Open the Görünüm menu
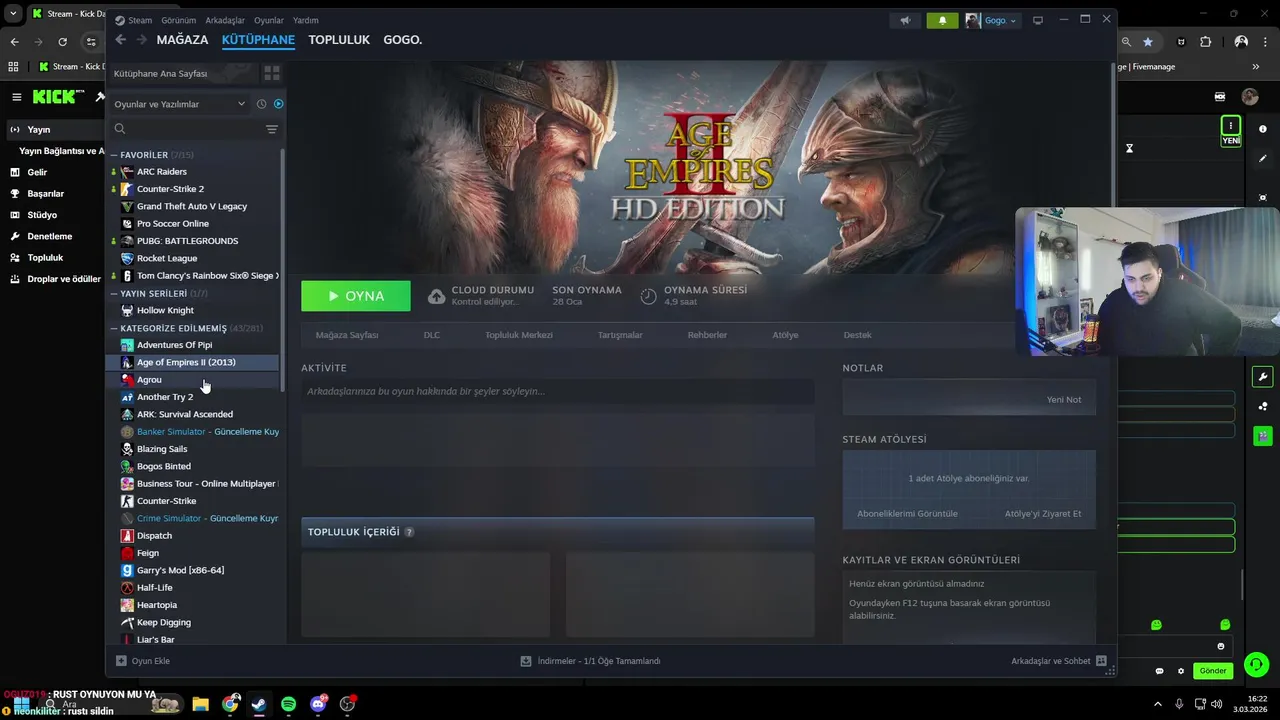 178,20
